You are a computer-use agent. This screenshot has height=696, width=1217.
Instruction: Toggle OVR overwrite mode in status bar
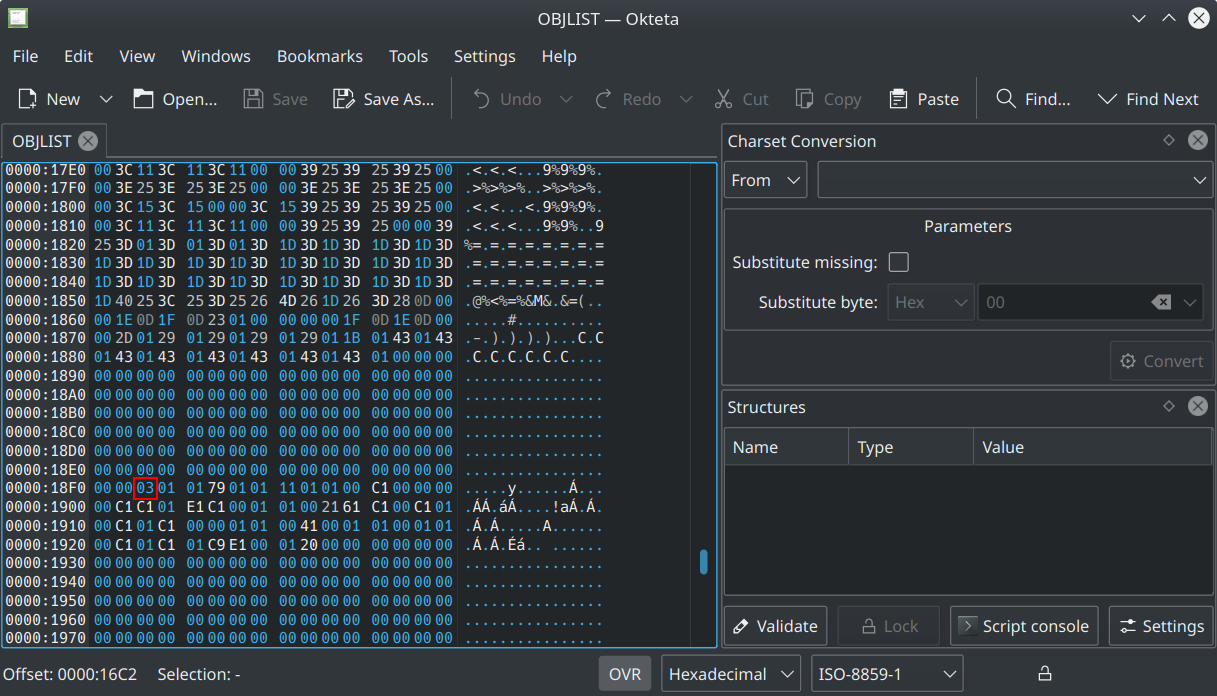point(625,674)
